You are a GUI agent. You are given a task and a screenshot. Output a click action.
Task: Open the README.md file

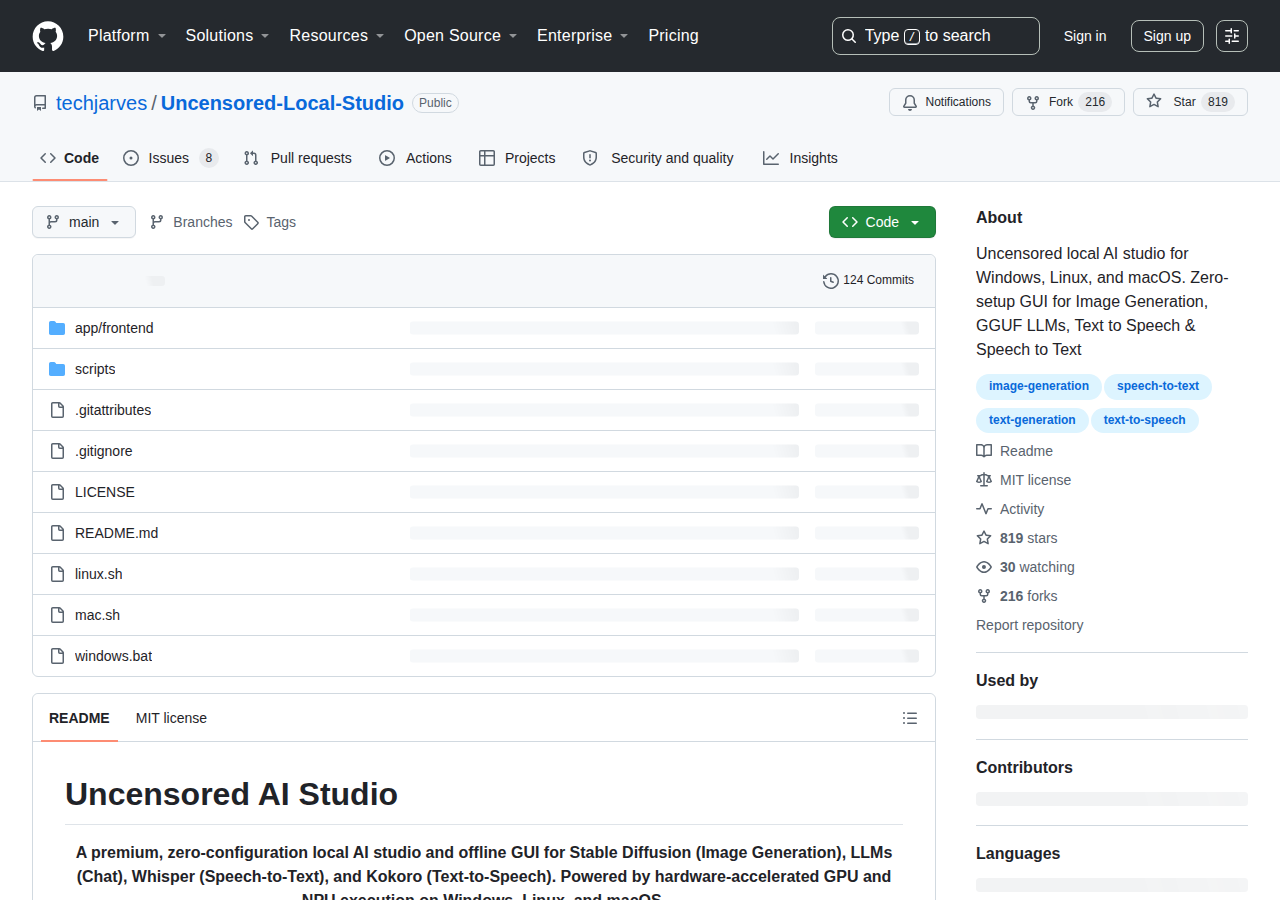point(116,533)
